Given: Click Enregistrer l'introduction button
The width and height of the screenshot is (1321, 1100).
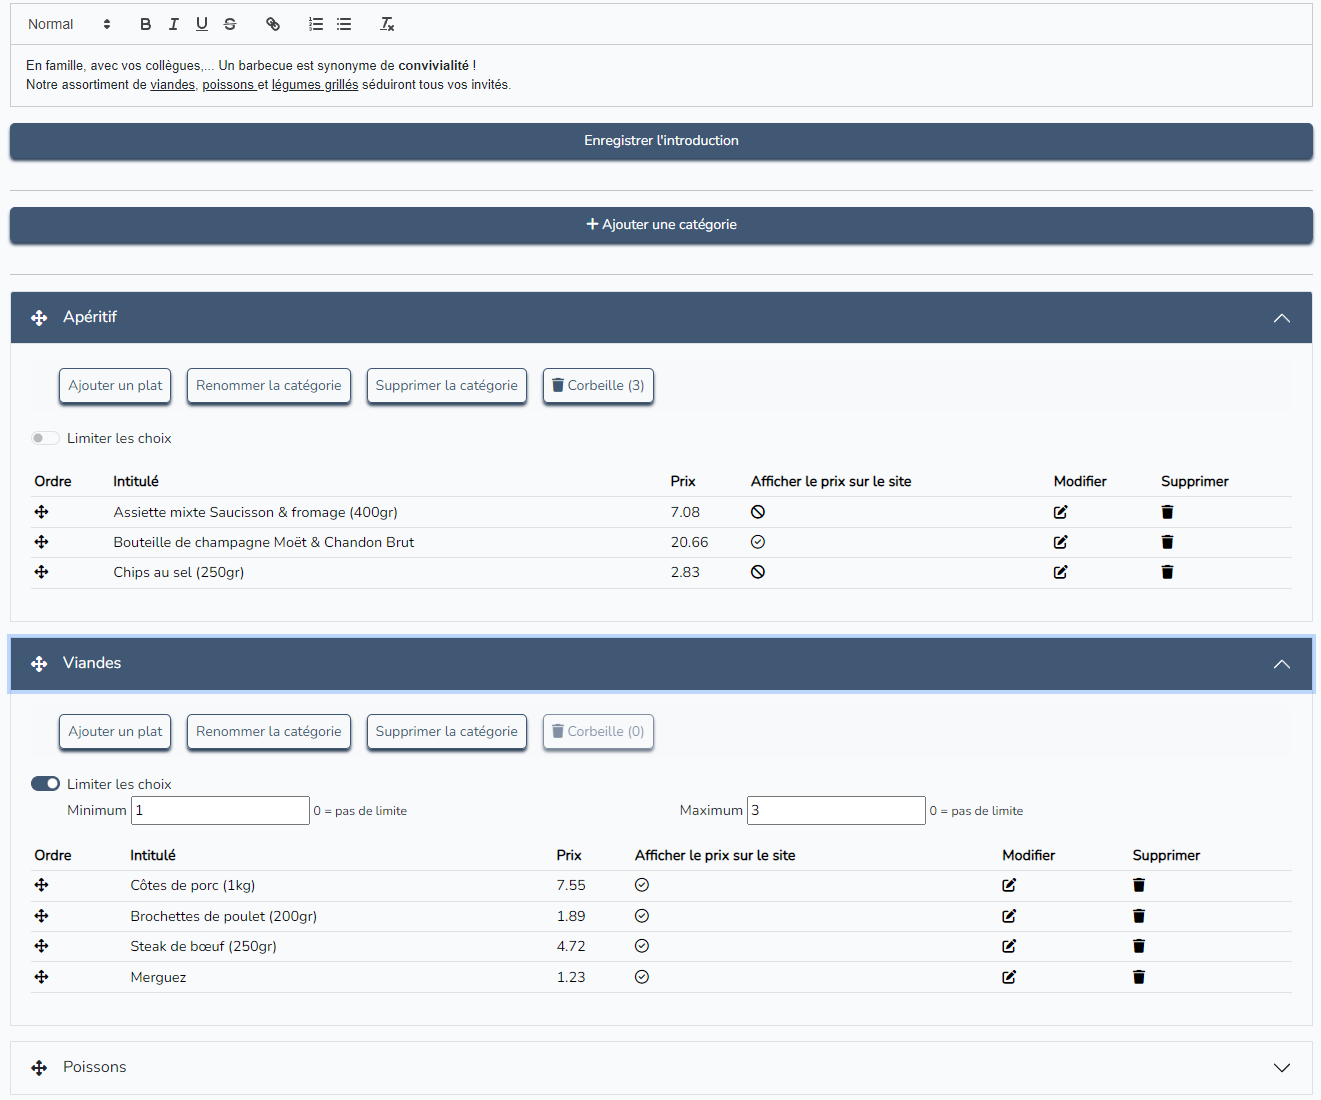Looking at the screenshot, I should tap(661, 141).
